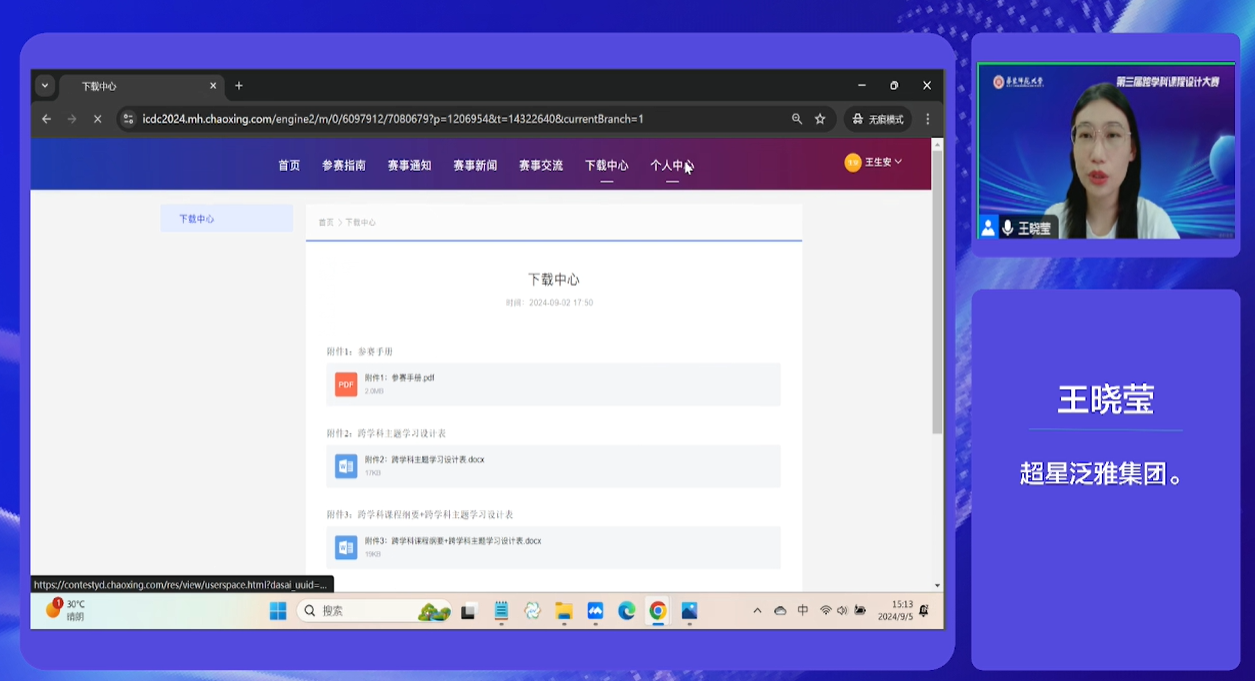Switch to Google Chrome on the taskbar
The height and width of the screenshot is (681, 1255).
(x=658, y=611)
